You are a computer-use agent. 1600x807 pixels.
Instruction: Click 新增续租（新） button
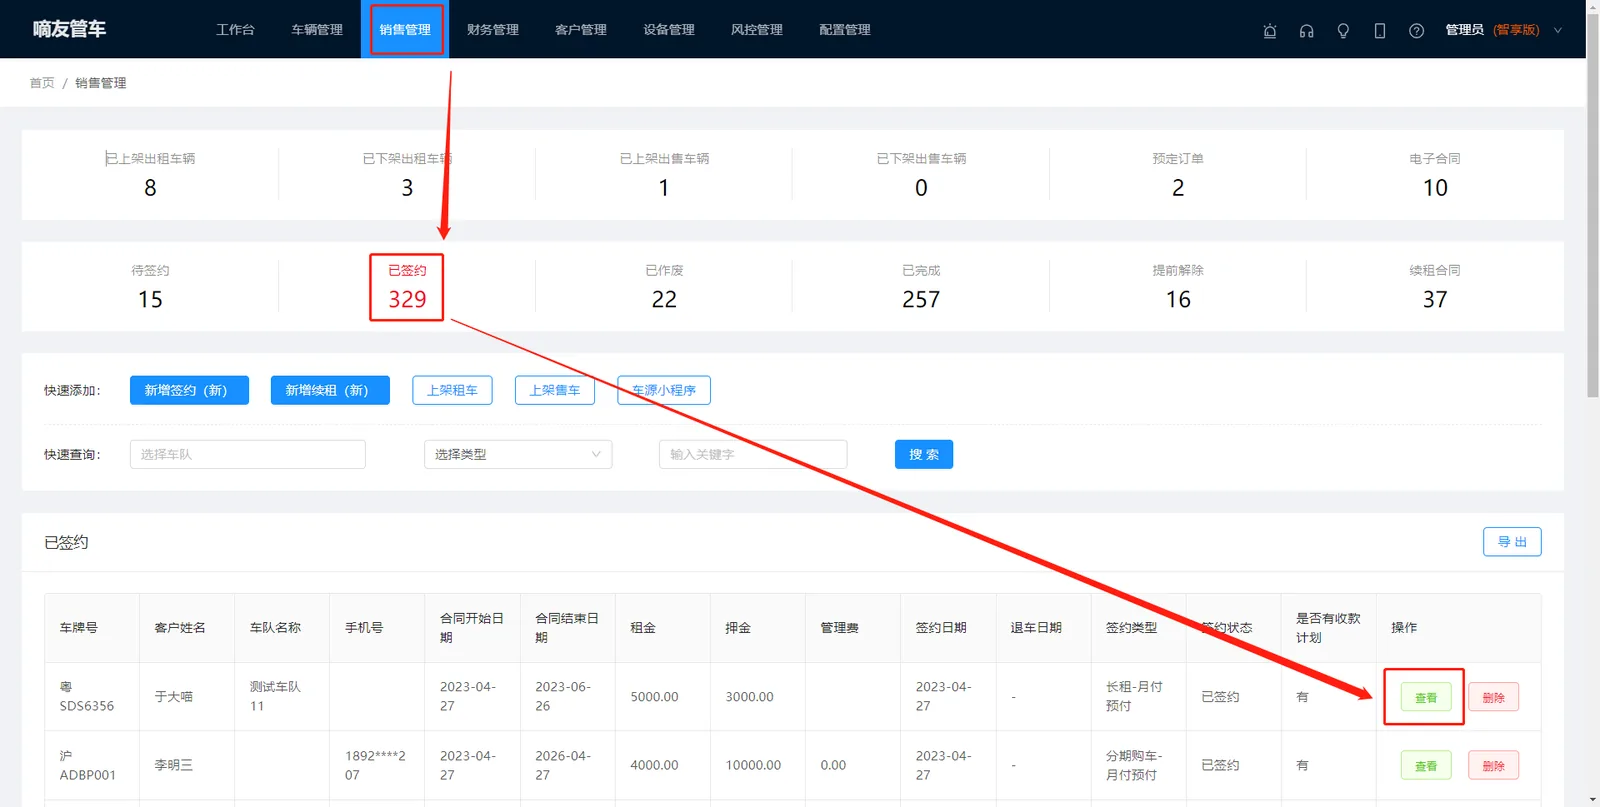330,390
